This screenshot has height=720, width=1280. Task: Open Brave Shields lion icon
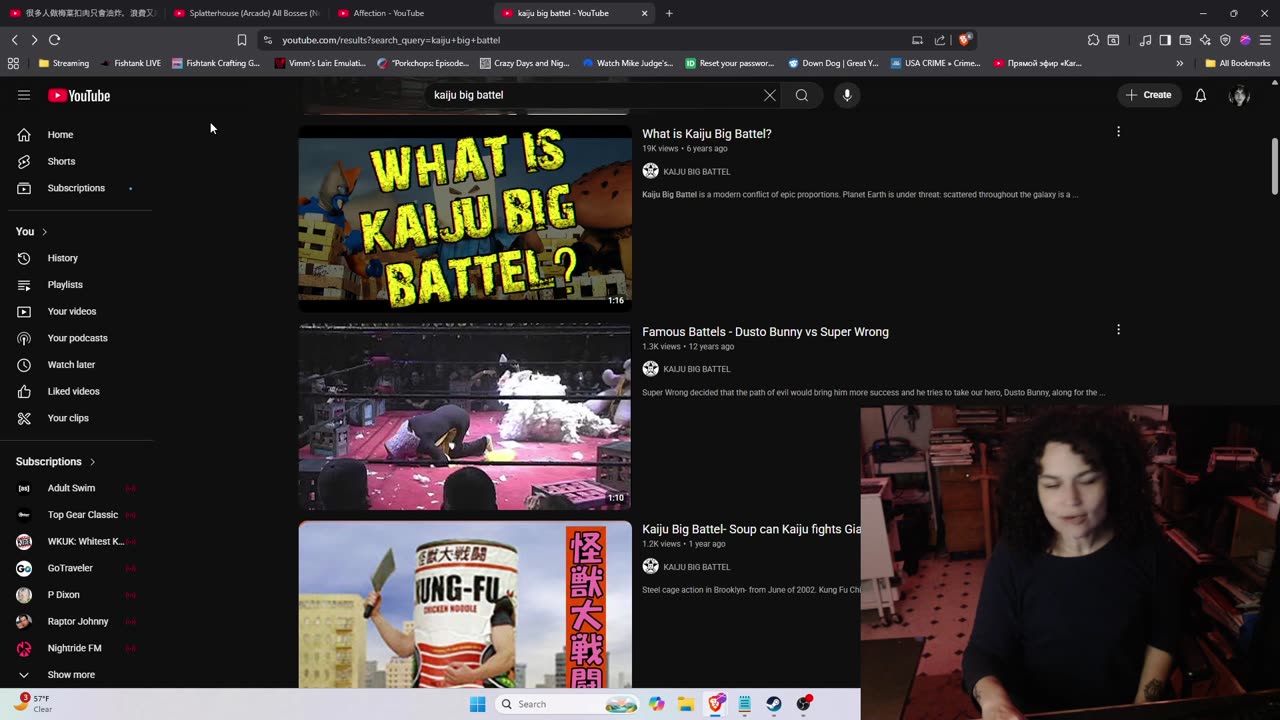[x=964, y=40]
